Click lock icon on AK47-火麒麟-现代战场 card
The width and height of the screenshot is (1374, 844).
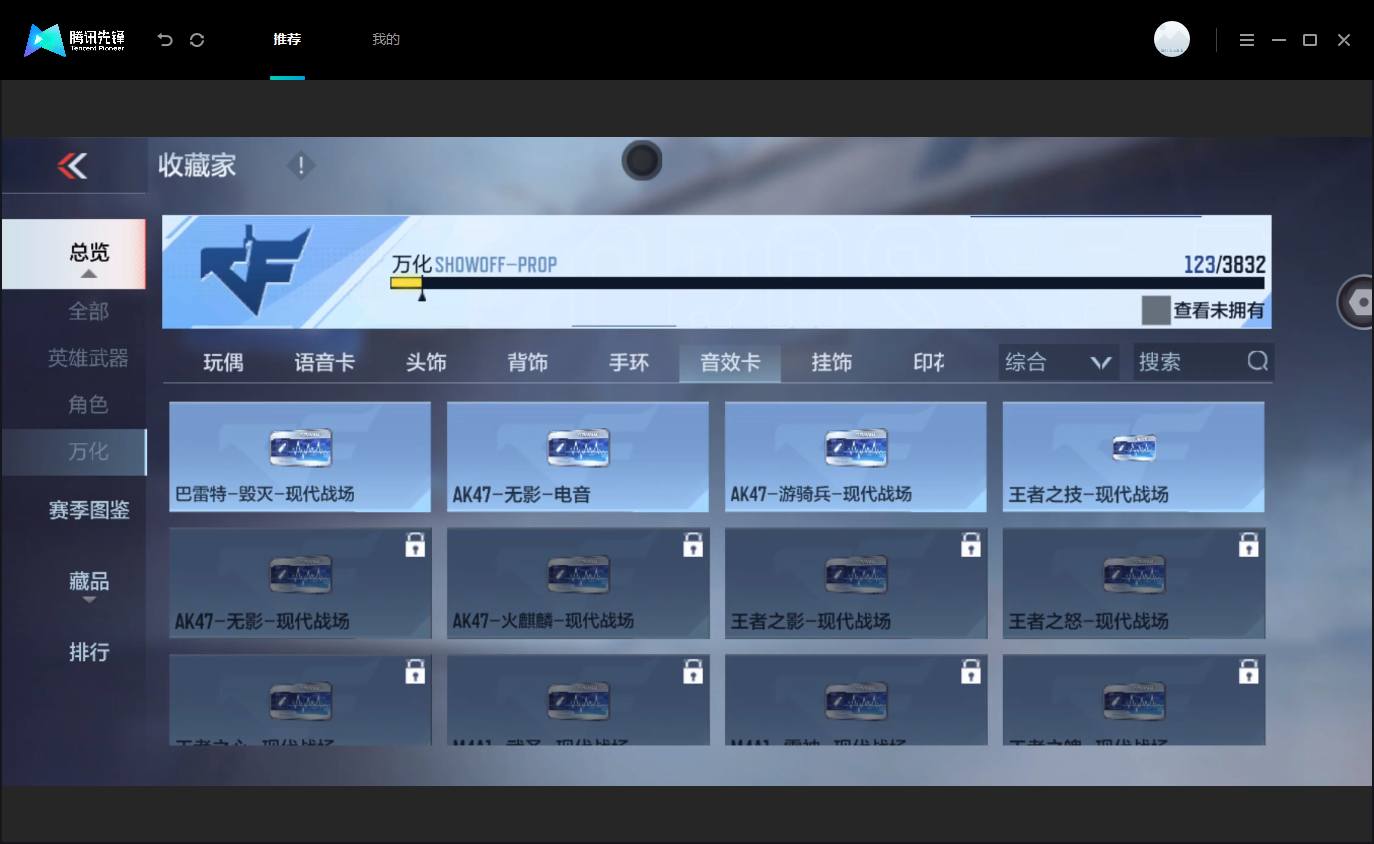pos(693,545)
